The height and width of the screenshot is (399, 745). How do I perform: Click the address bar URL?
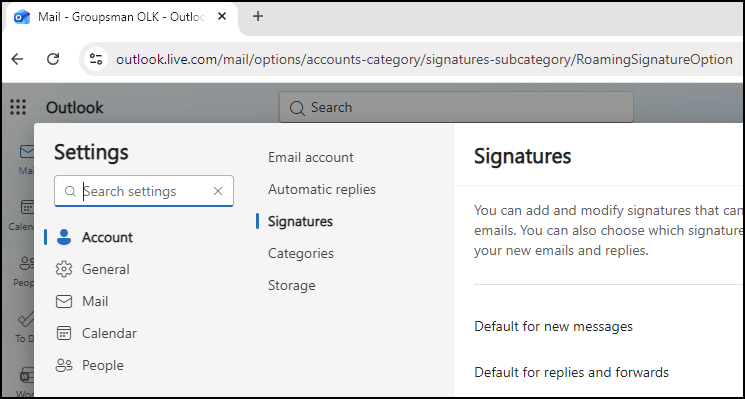click(424, 59)
